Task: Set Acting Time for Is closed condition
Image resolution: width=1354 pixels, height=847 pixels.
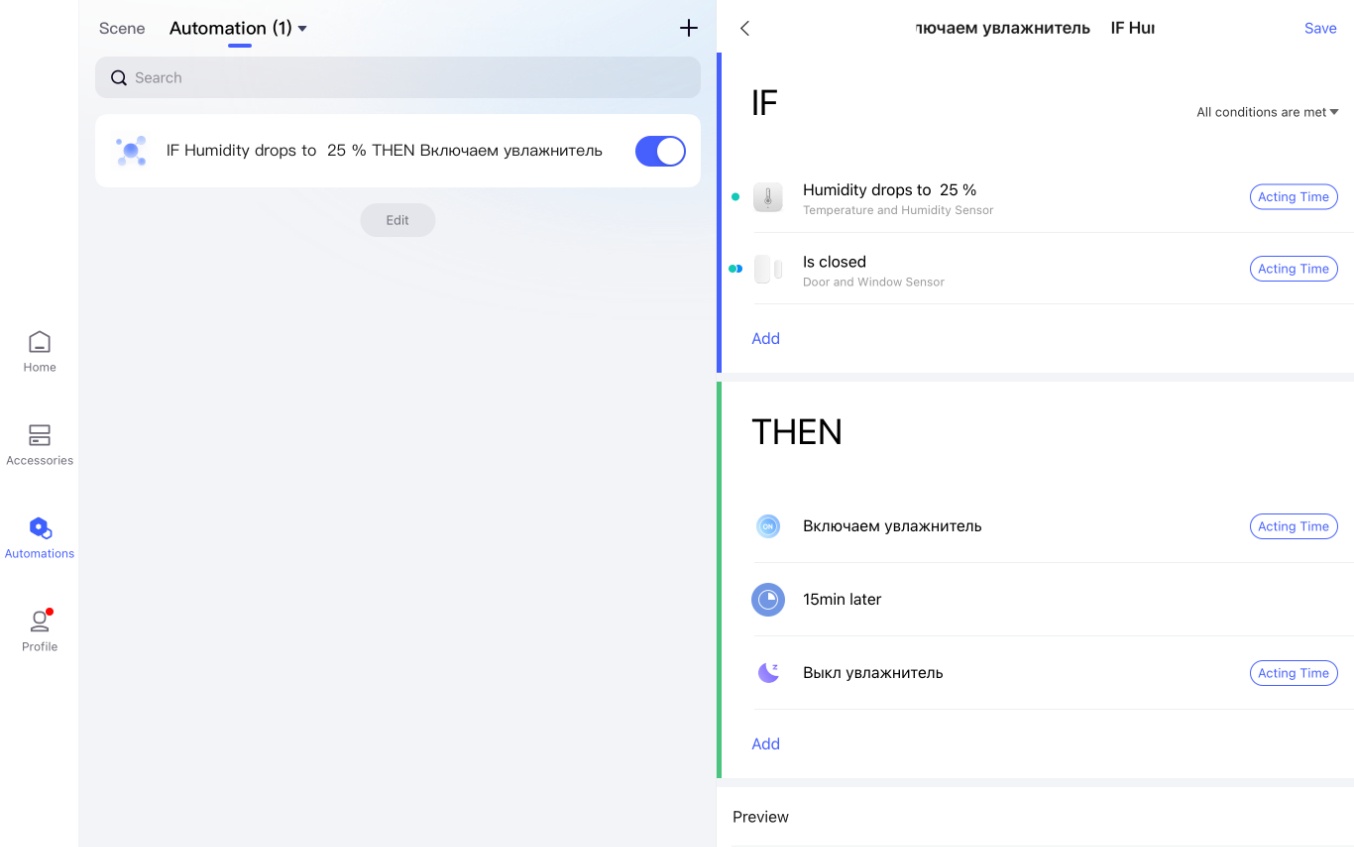Action: pos(1293,269)
